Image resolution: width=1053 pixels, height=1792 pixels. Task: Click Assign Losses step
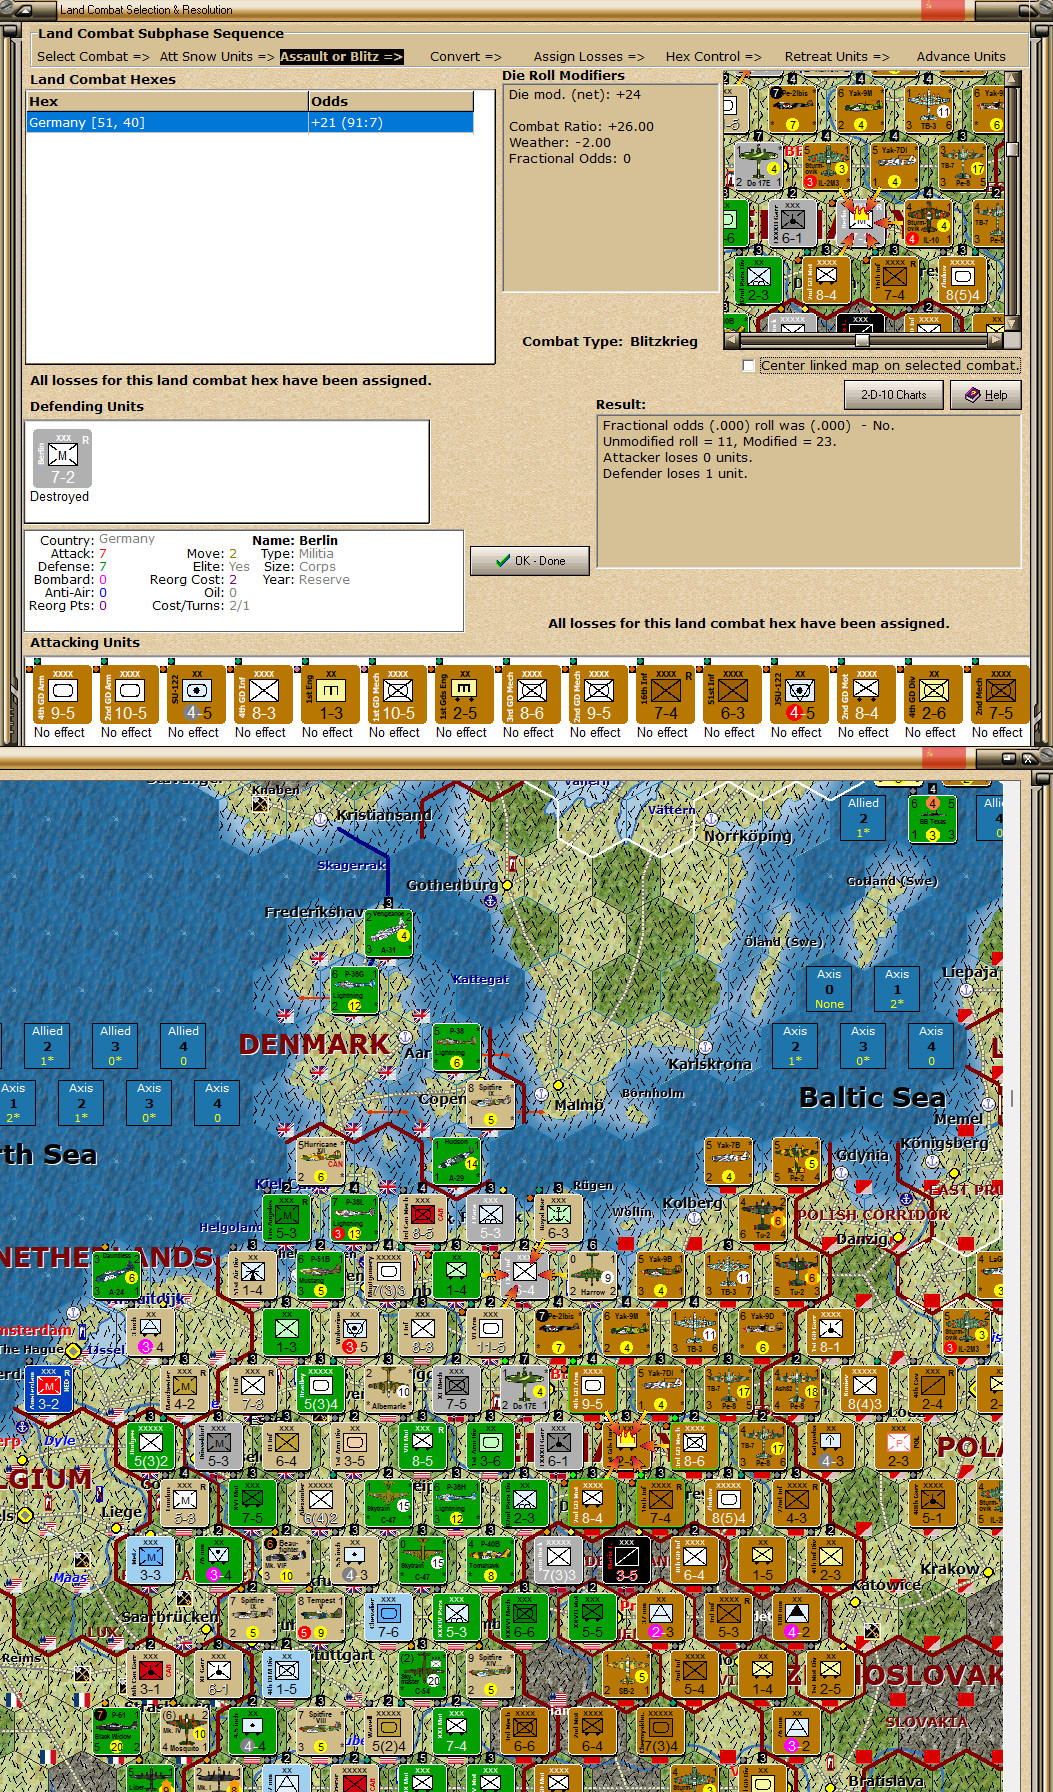589,57
